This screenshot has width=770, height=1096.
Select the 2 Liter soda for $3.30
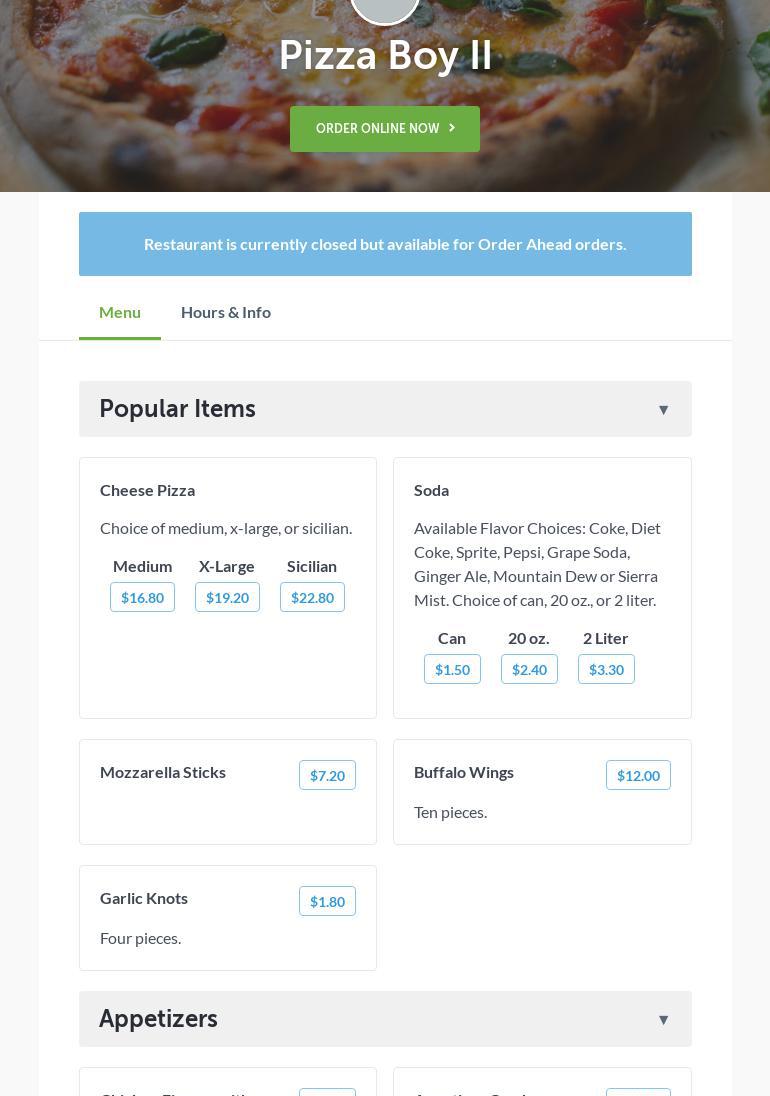tap(606, 669)
